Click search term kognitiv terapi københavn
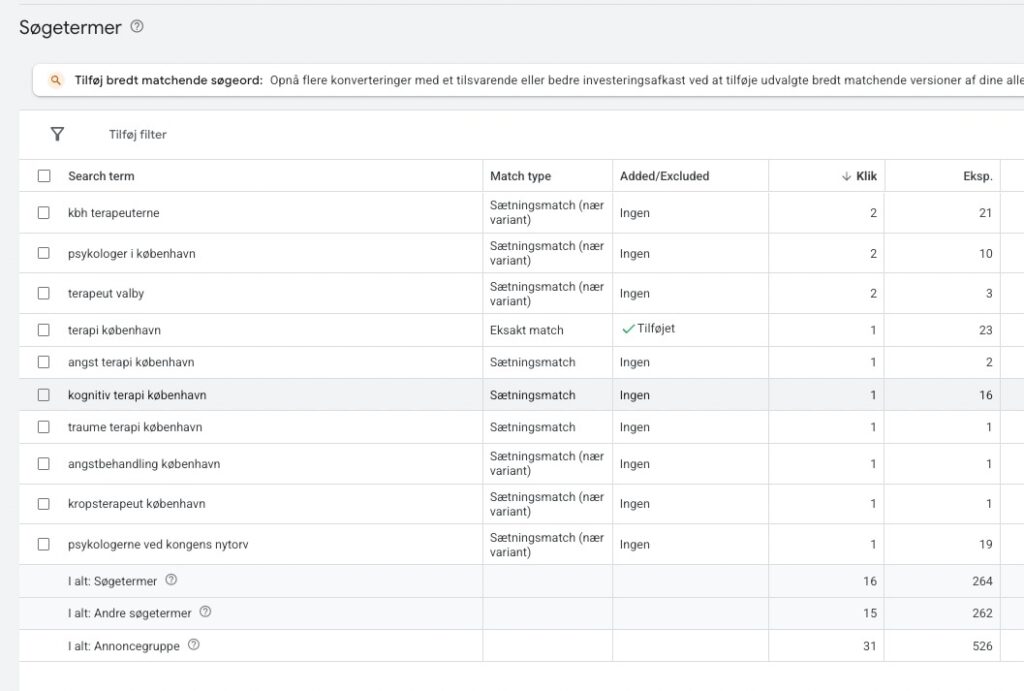Screen dimensions: 1024x691 137,395
